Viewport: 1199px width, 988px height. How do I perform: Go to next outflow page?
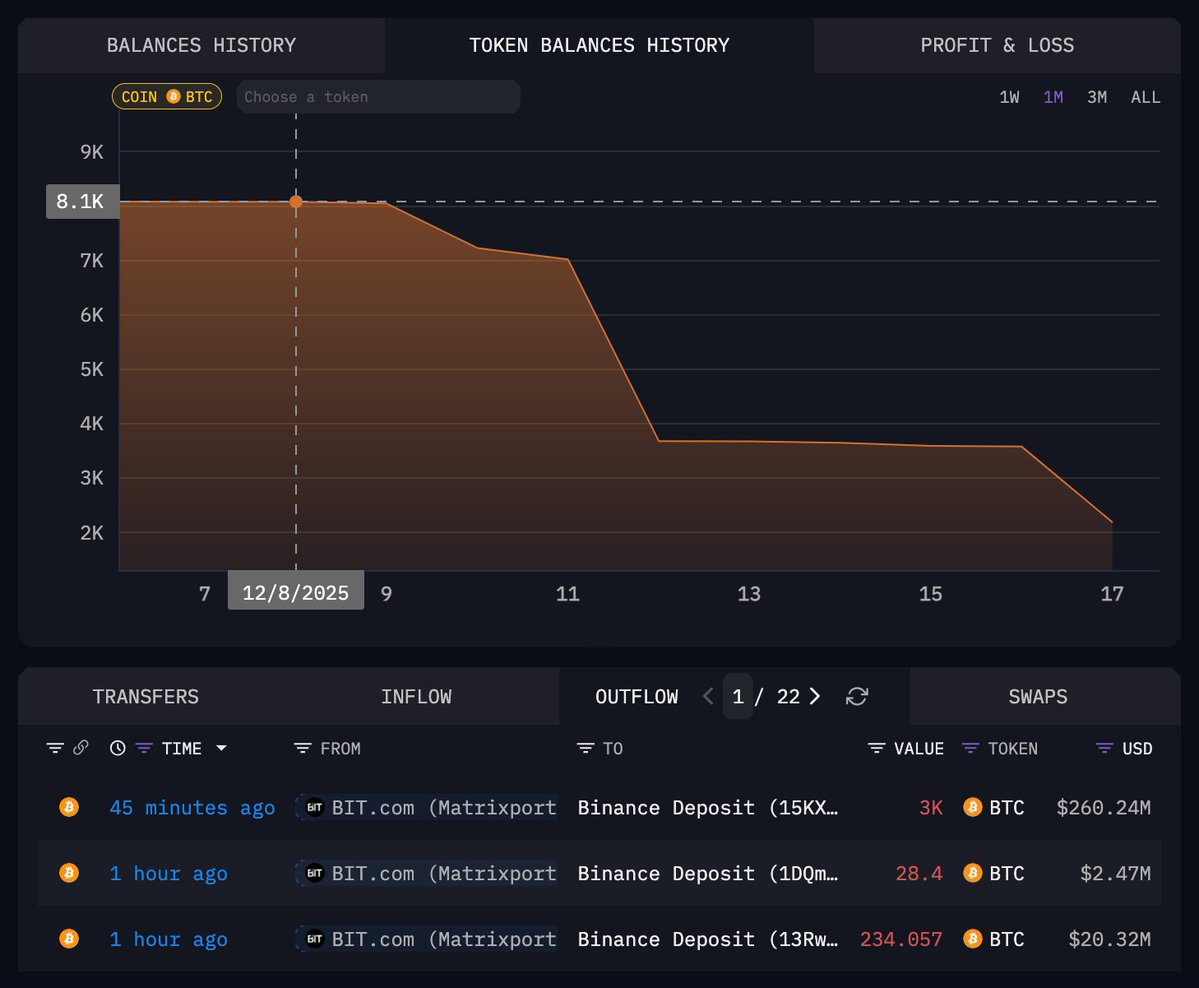[815, 697]
